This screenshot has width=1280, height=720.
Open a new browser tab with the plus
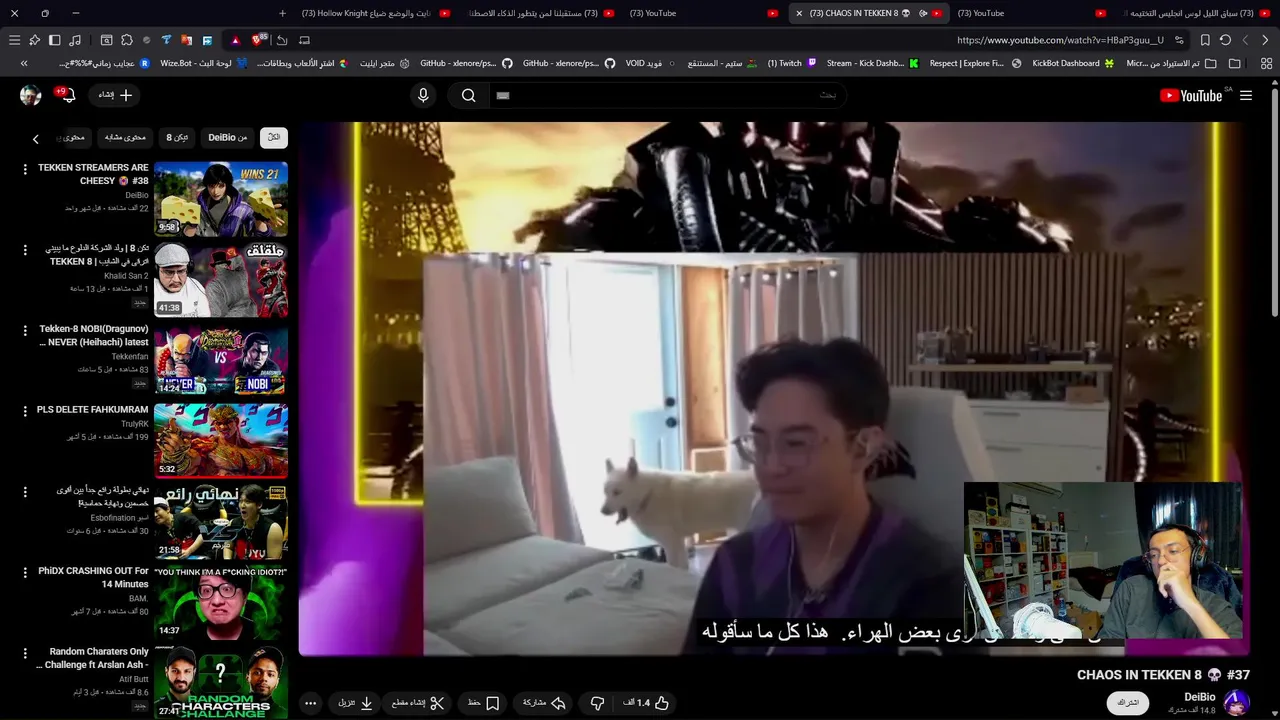pyautogui.click(x=283, y=13)
